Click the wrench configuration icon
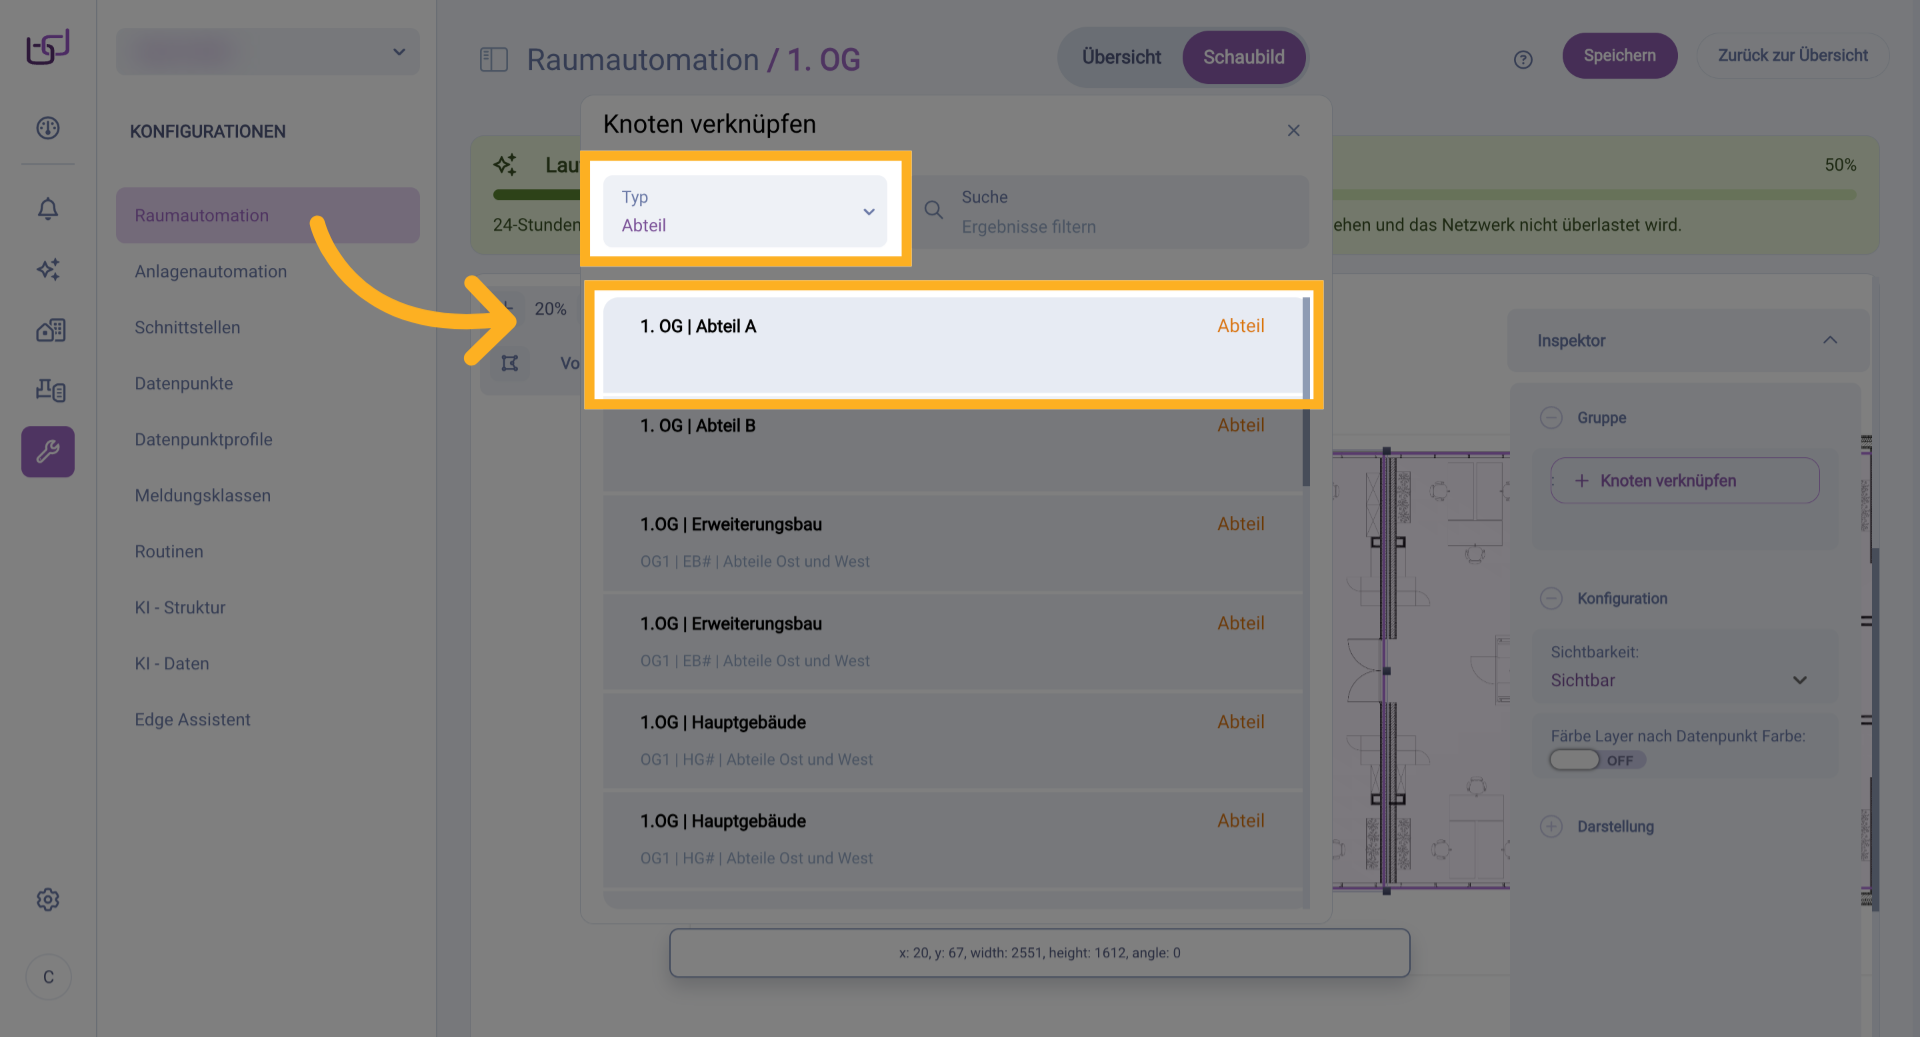Image resolution: width=1920 pixels, height=1037 pixels. pos(48,452)
